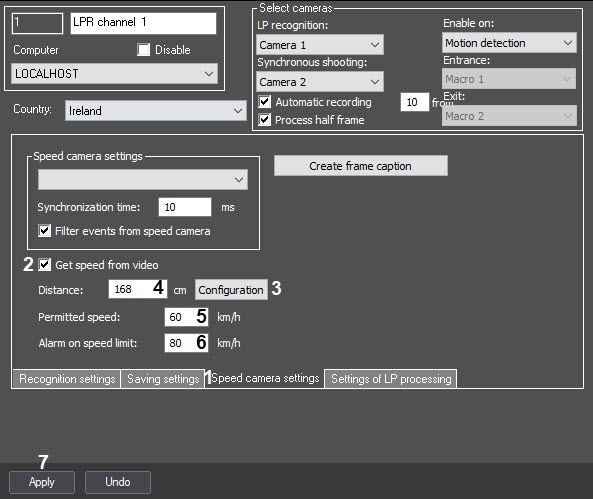Select Settings of LP processing tab
Viewport: 593px width, 499px height.
pos(391,379)
